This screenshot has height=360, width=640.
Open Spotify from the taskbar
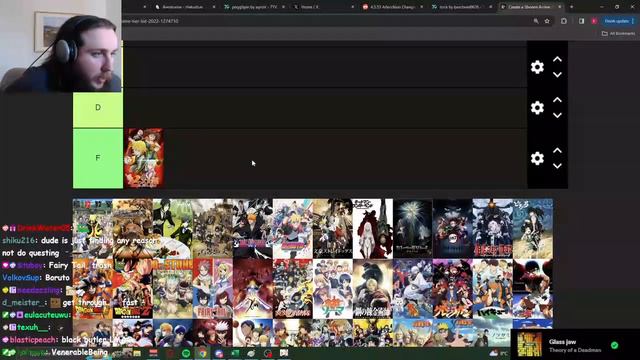(186, 353)
